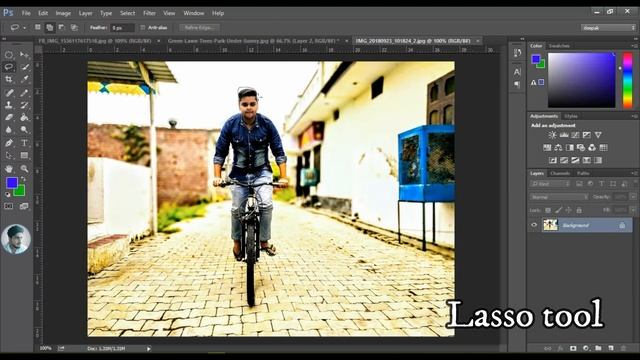
Task: Open the Paragraph panel icon
Action: pos(517,84)
